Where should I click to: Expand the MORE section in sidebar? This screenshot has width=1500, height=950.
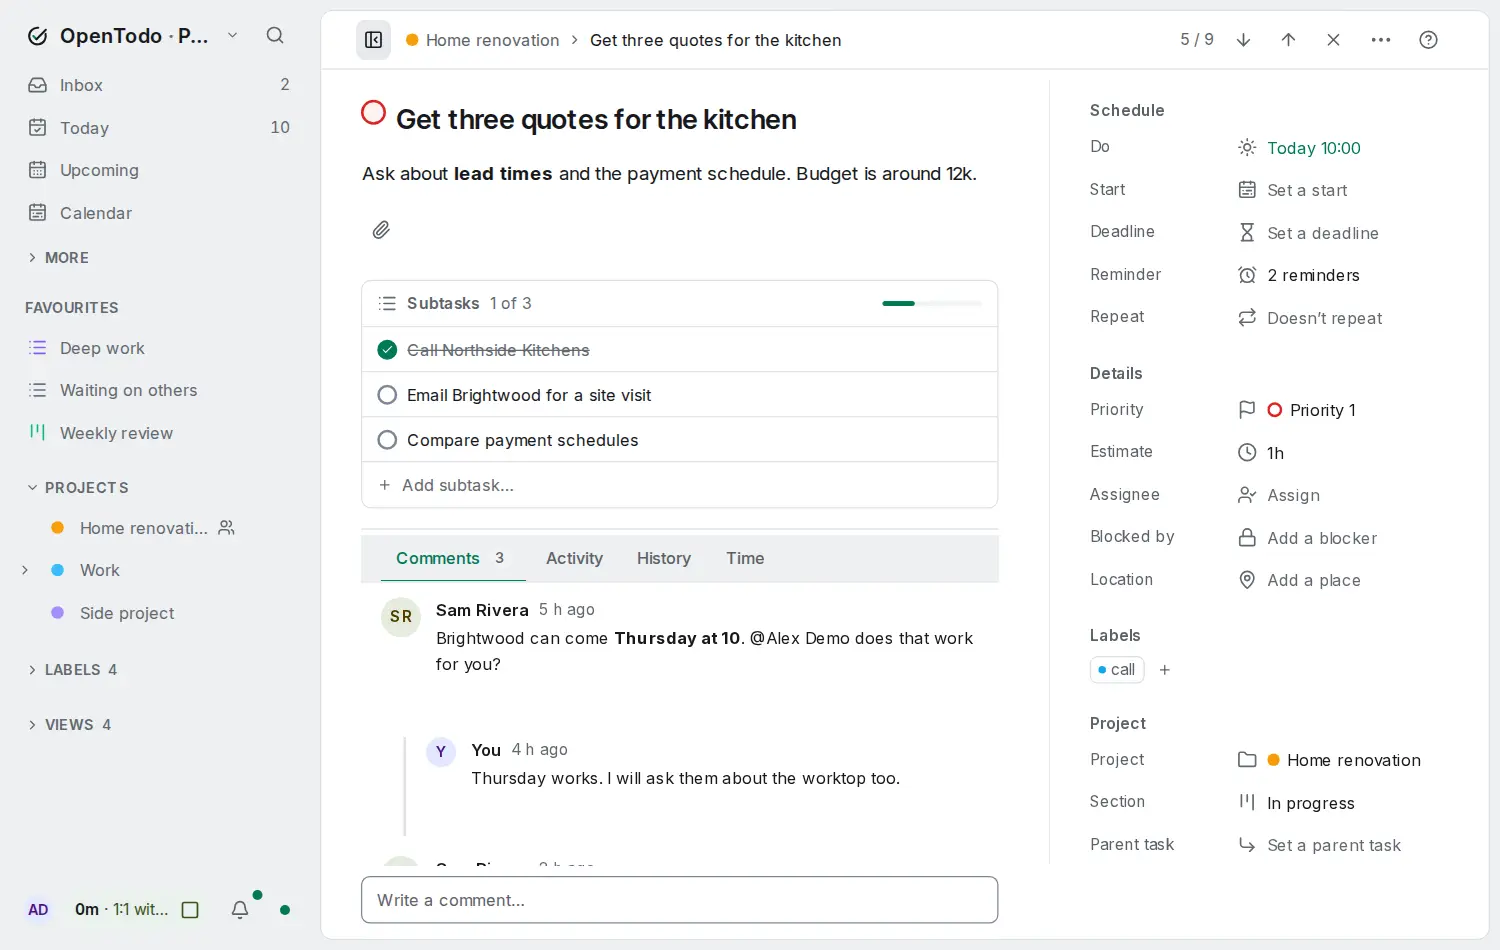click(x=58, y=258)
